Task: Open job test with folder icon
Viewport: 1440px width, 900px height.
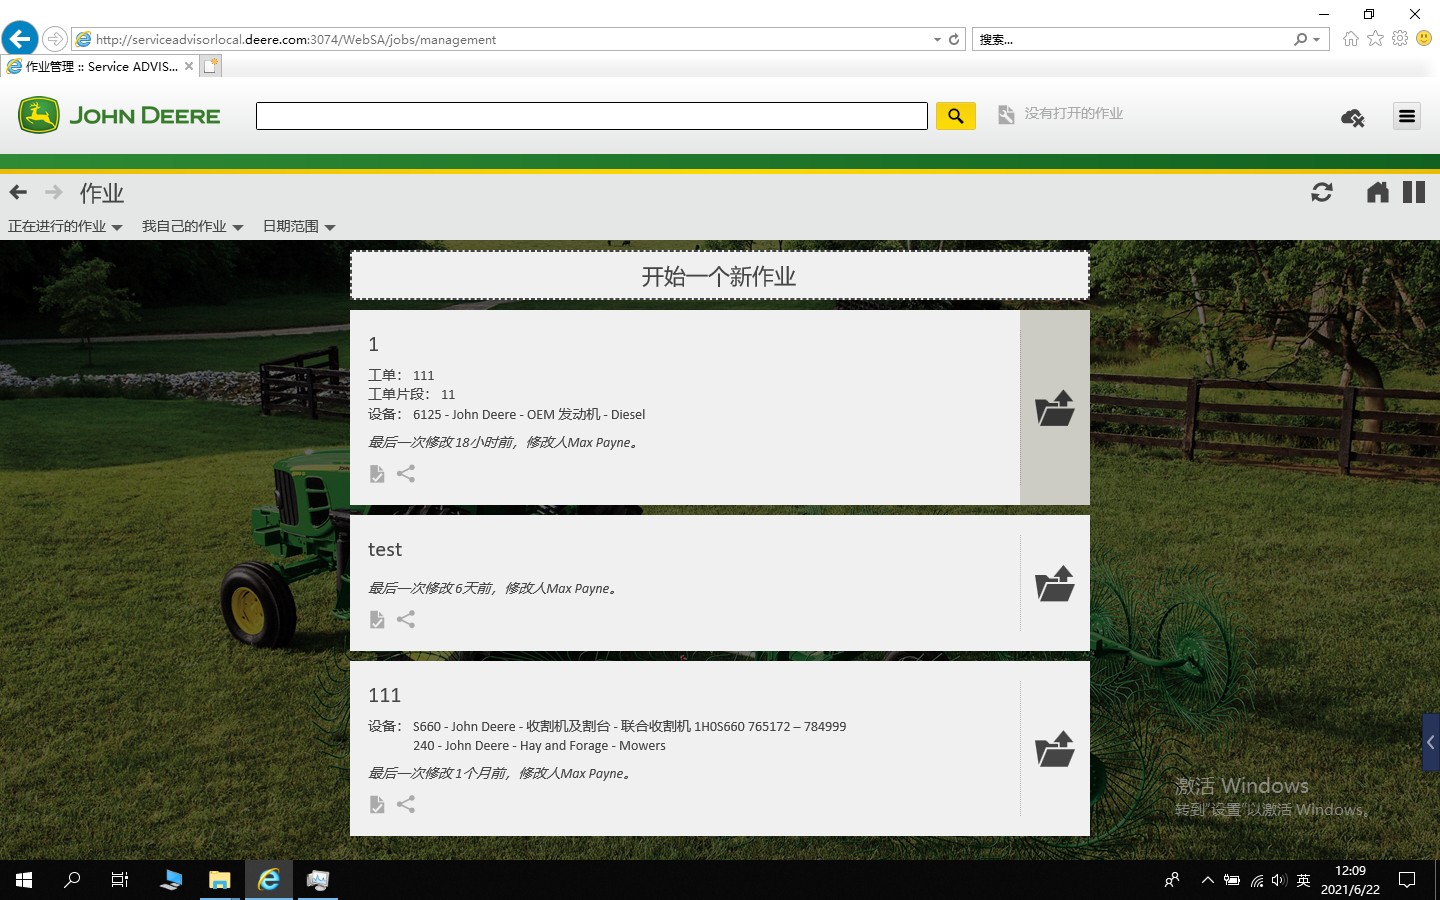Action: [1055, 583]
